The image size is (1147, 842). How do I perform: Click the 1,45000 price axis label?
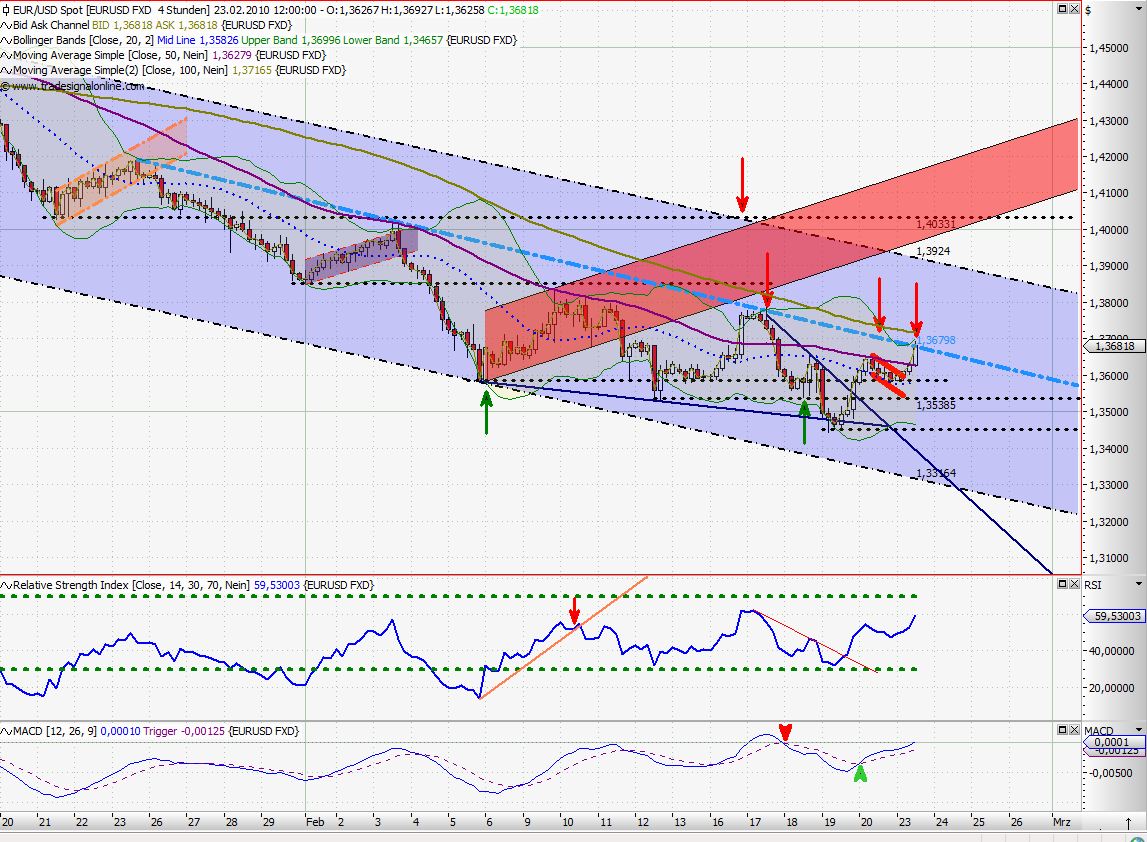pos(1109,48)
